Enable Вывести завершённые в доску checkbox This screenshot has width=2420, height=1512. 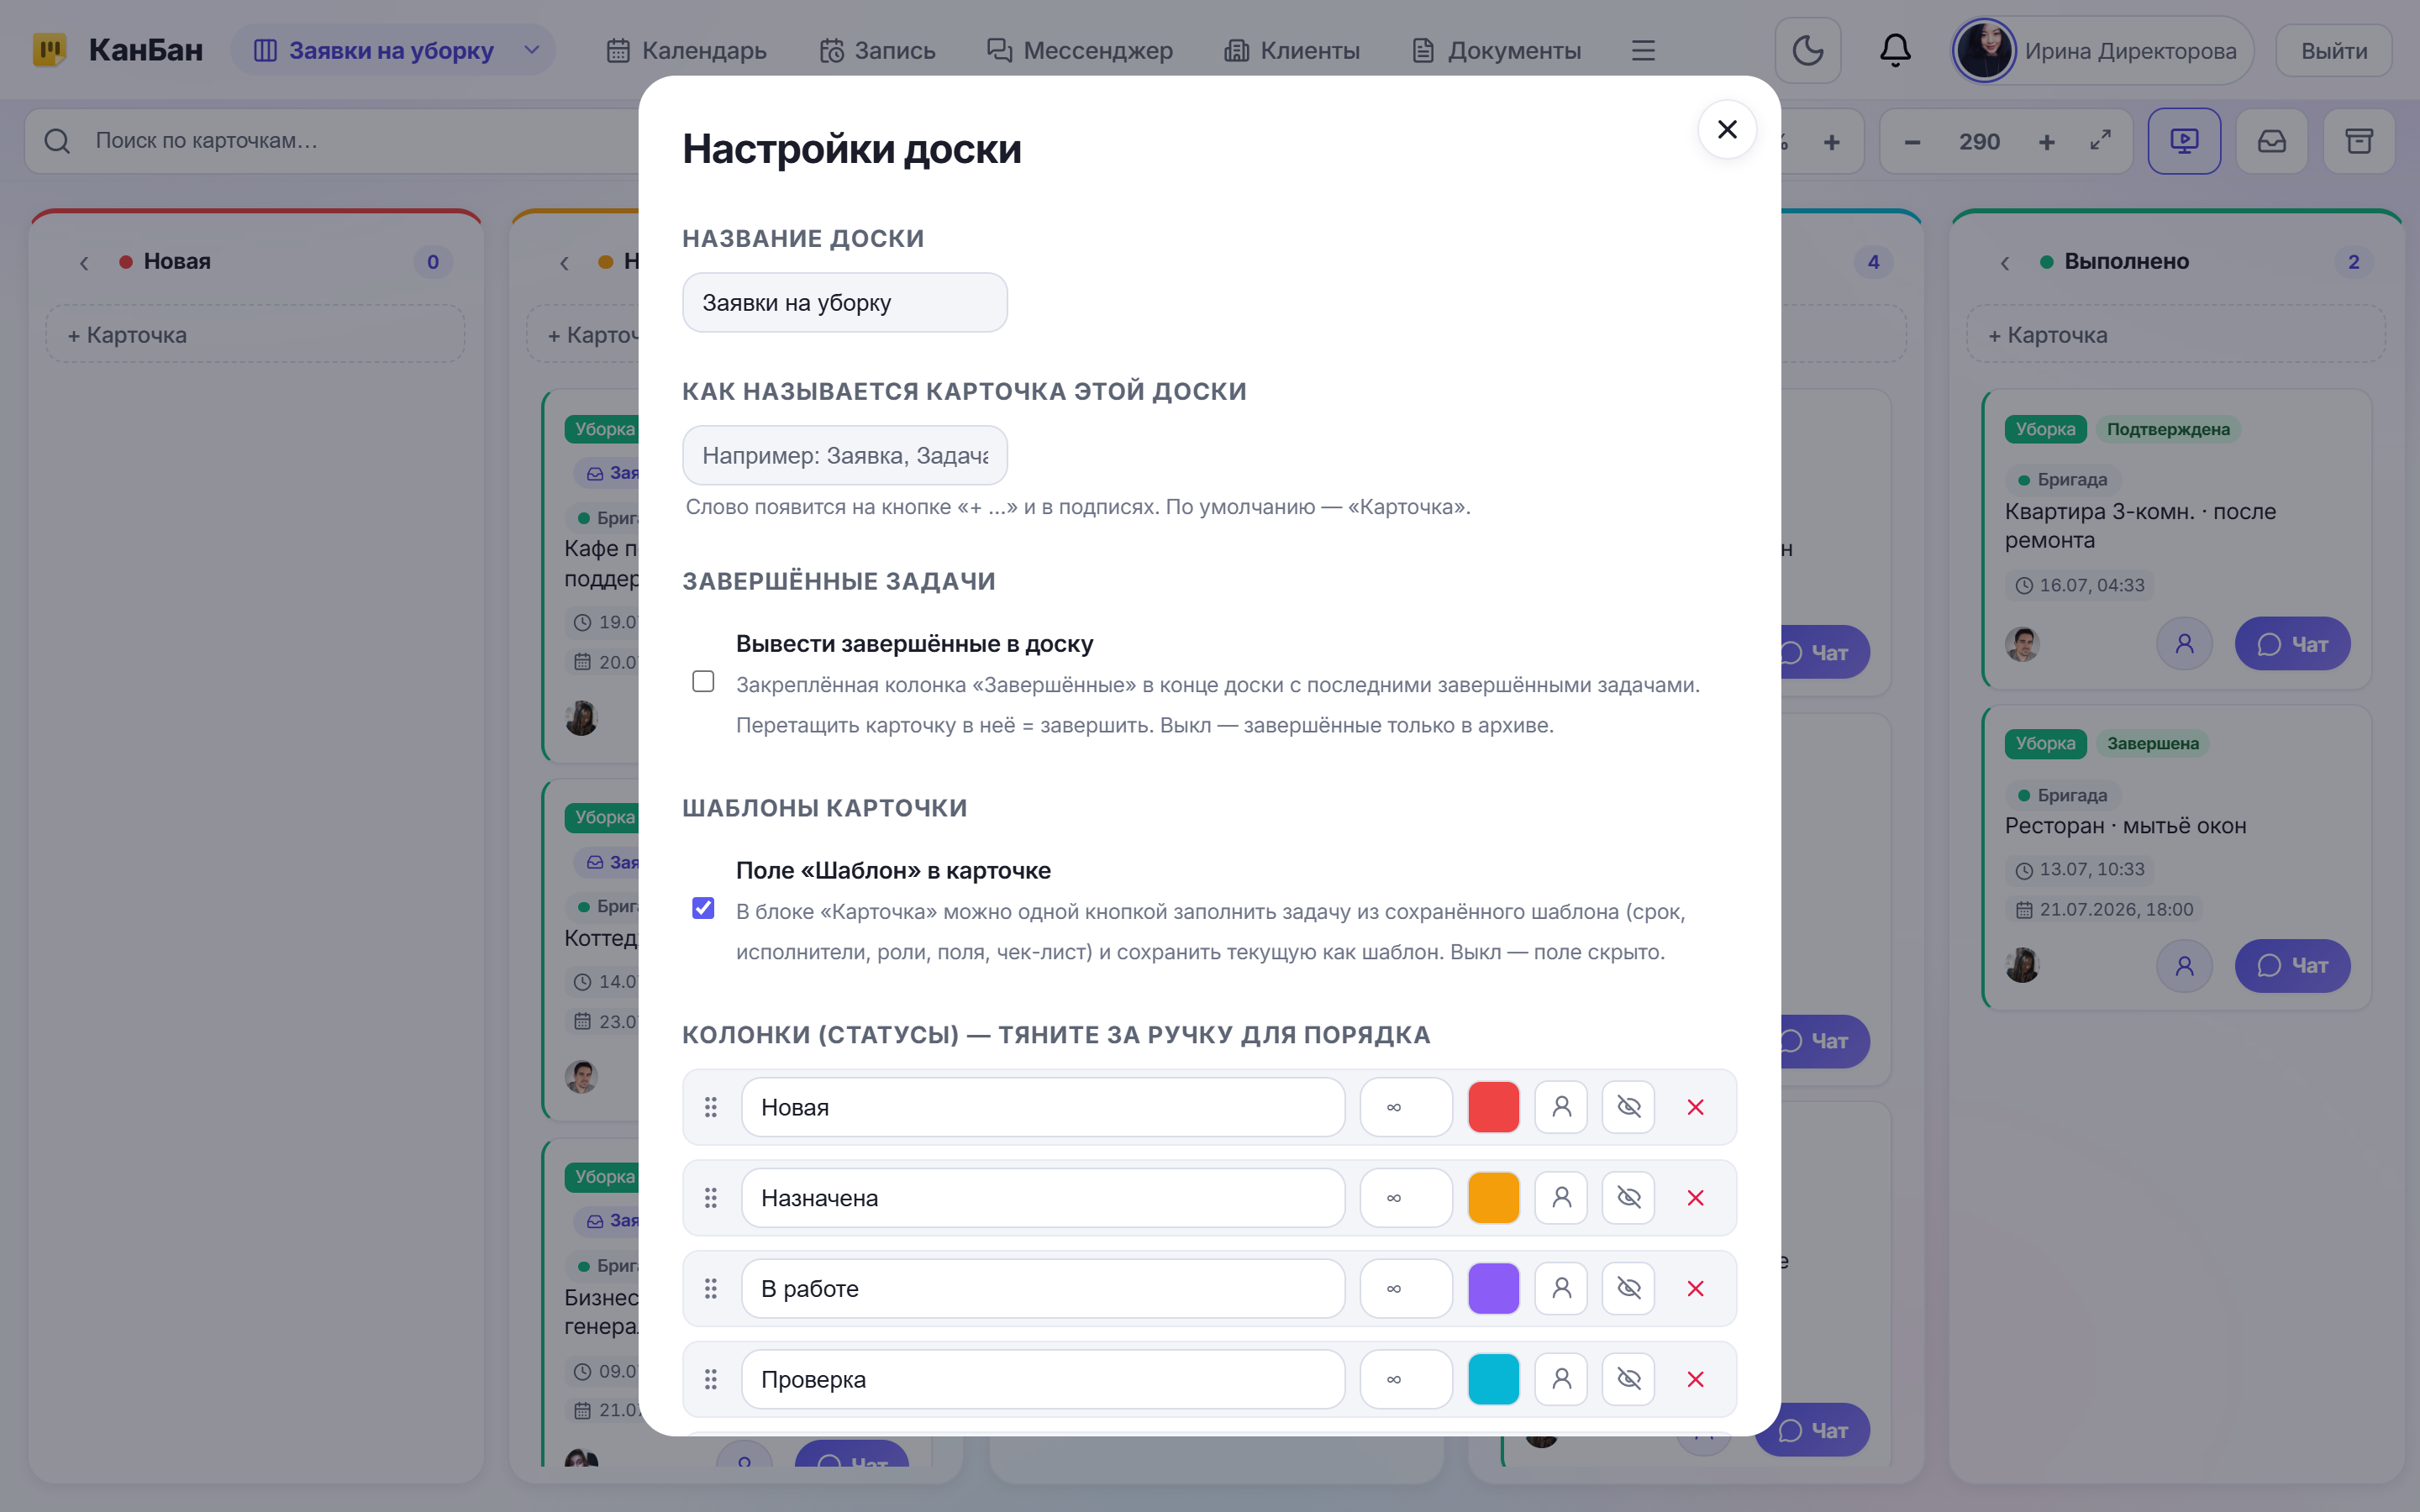[x=703, y=681]
